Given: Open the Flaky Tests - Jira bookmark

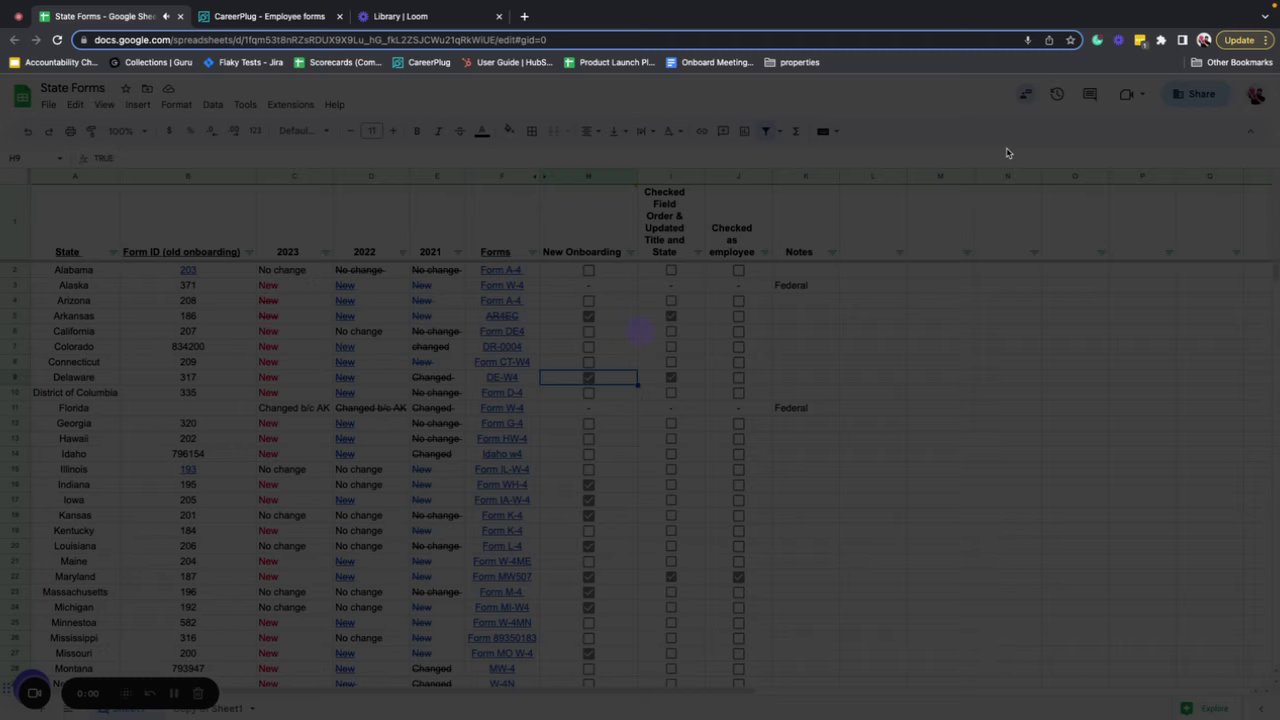Looking at the screenshot, I should coord(243,62).
